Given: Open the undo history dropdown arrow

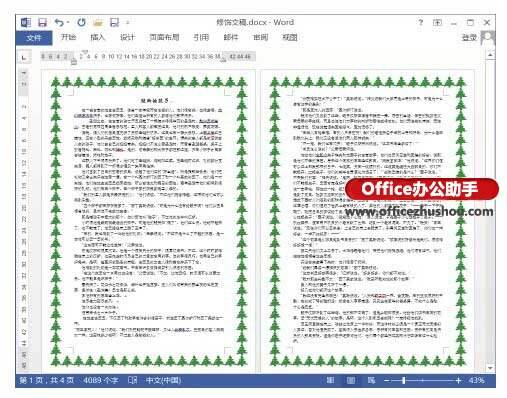Looking at the screenshot, I should 68,23.
